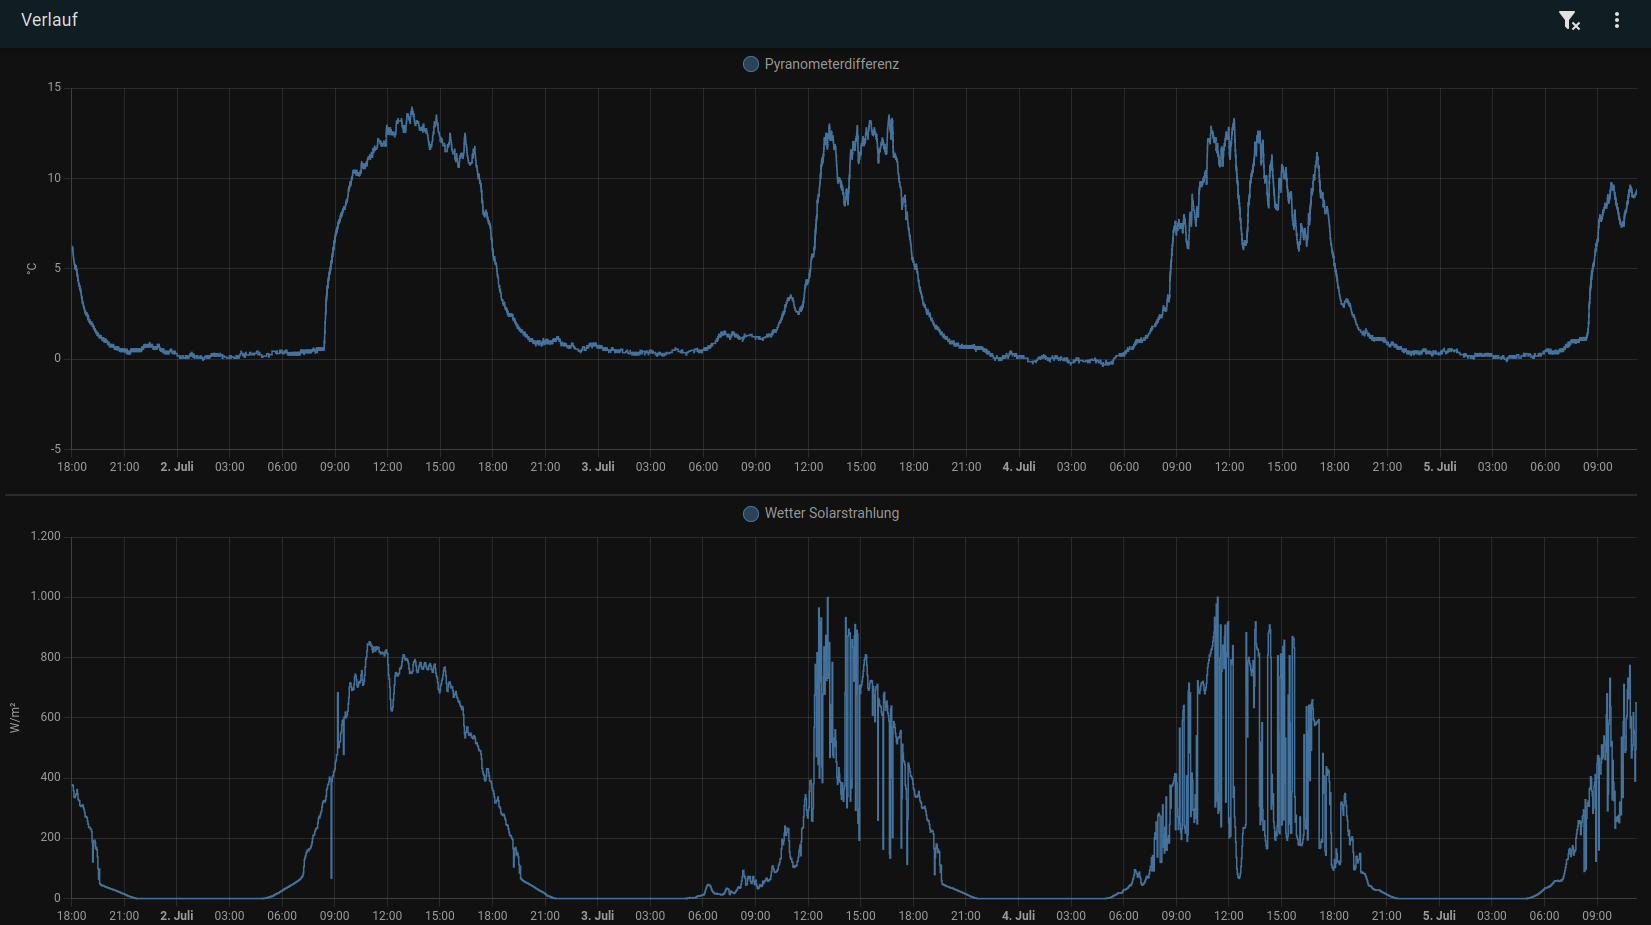Select the 3. Juli marker in the Pyranometerdifferenz chart

598,467
